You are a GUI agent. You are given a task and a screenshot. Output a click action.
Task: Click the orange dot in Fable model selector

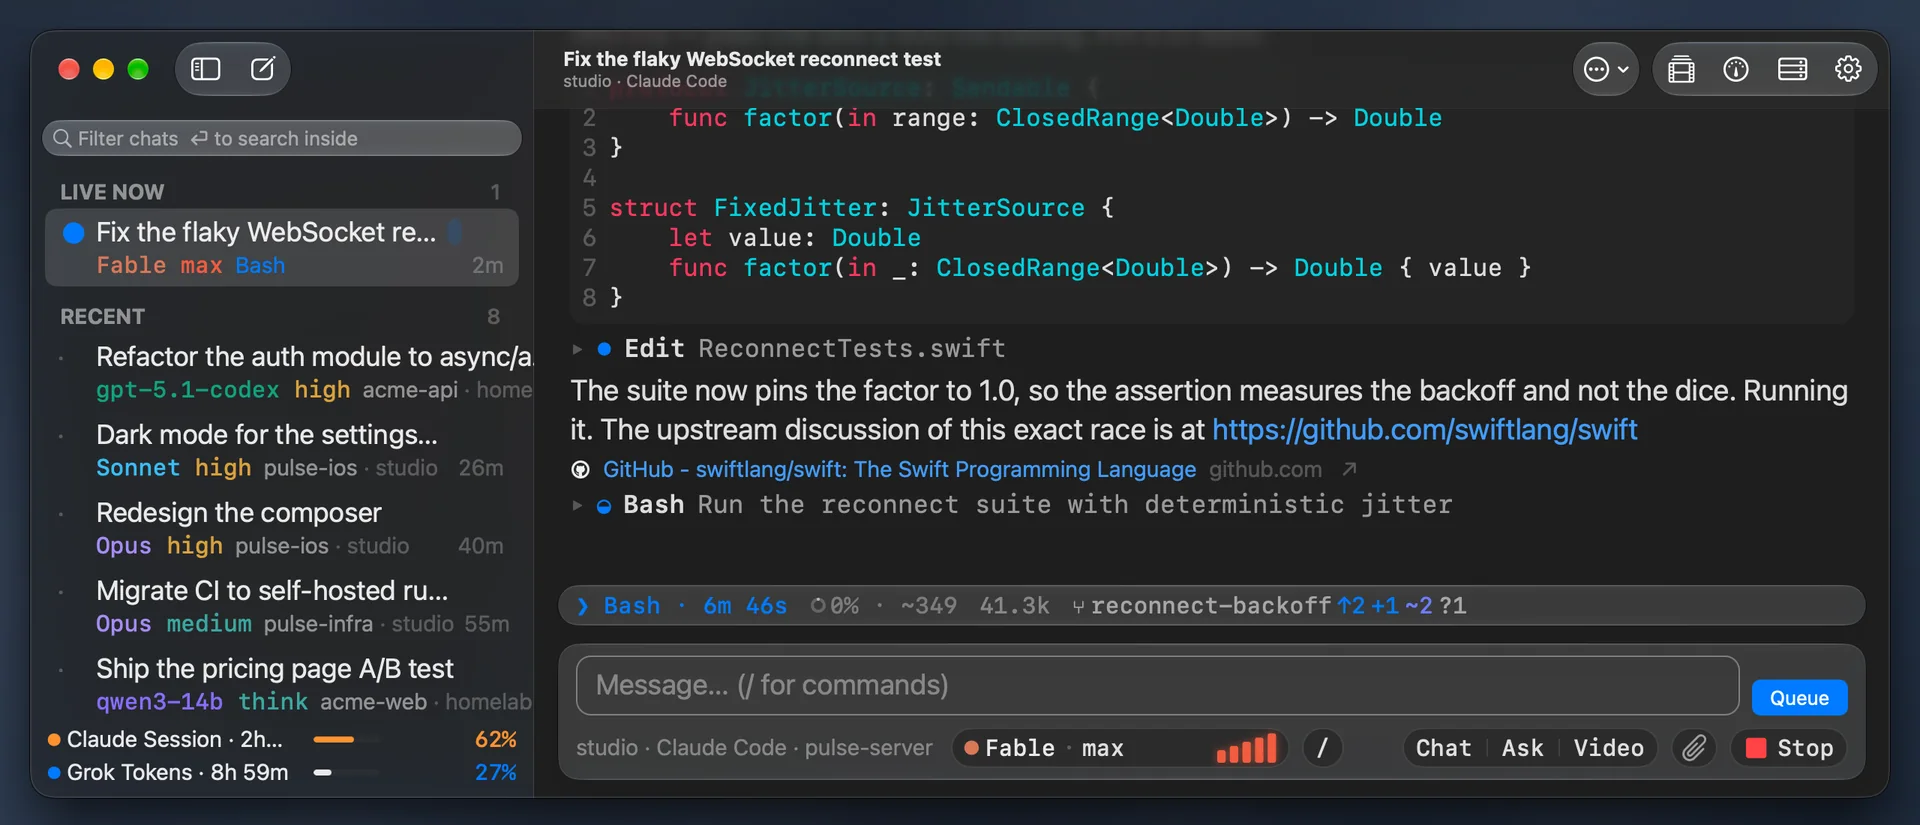pyautogui.click(x=971, y=748)
